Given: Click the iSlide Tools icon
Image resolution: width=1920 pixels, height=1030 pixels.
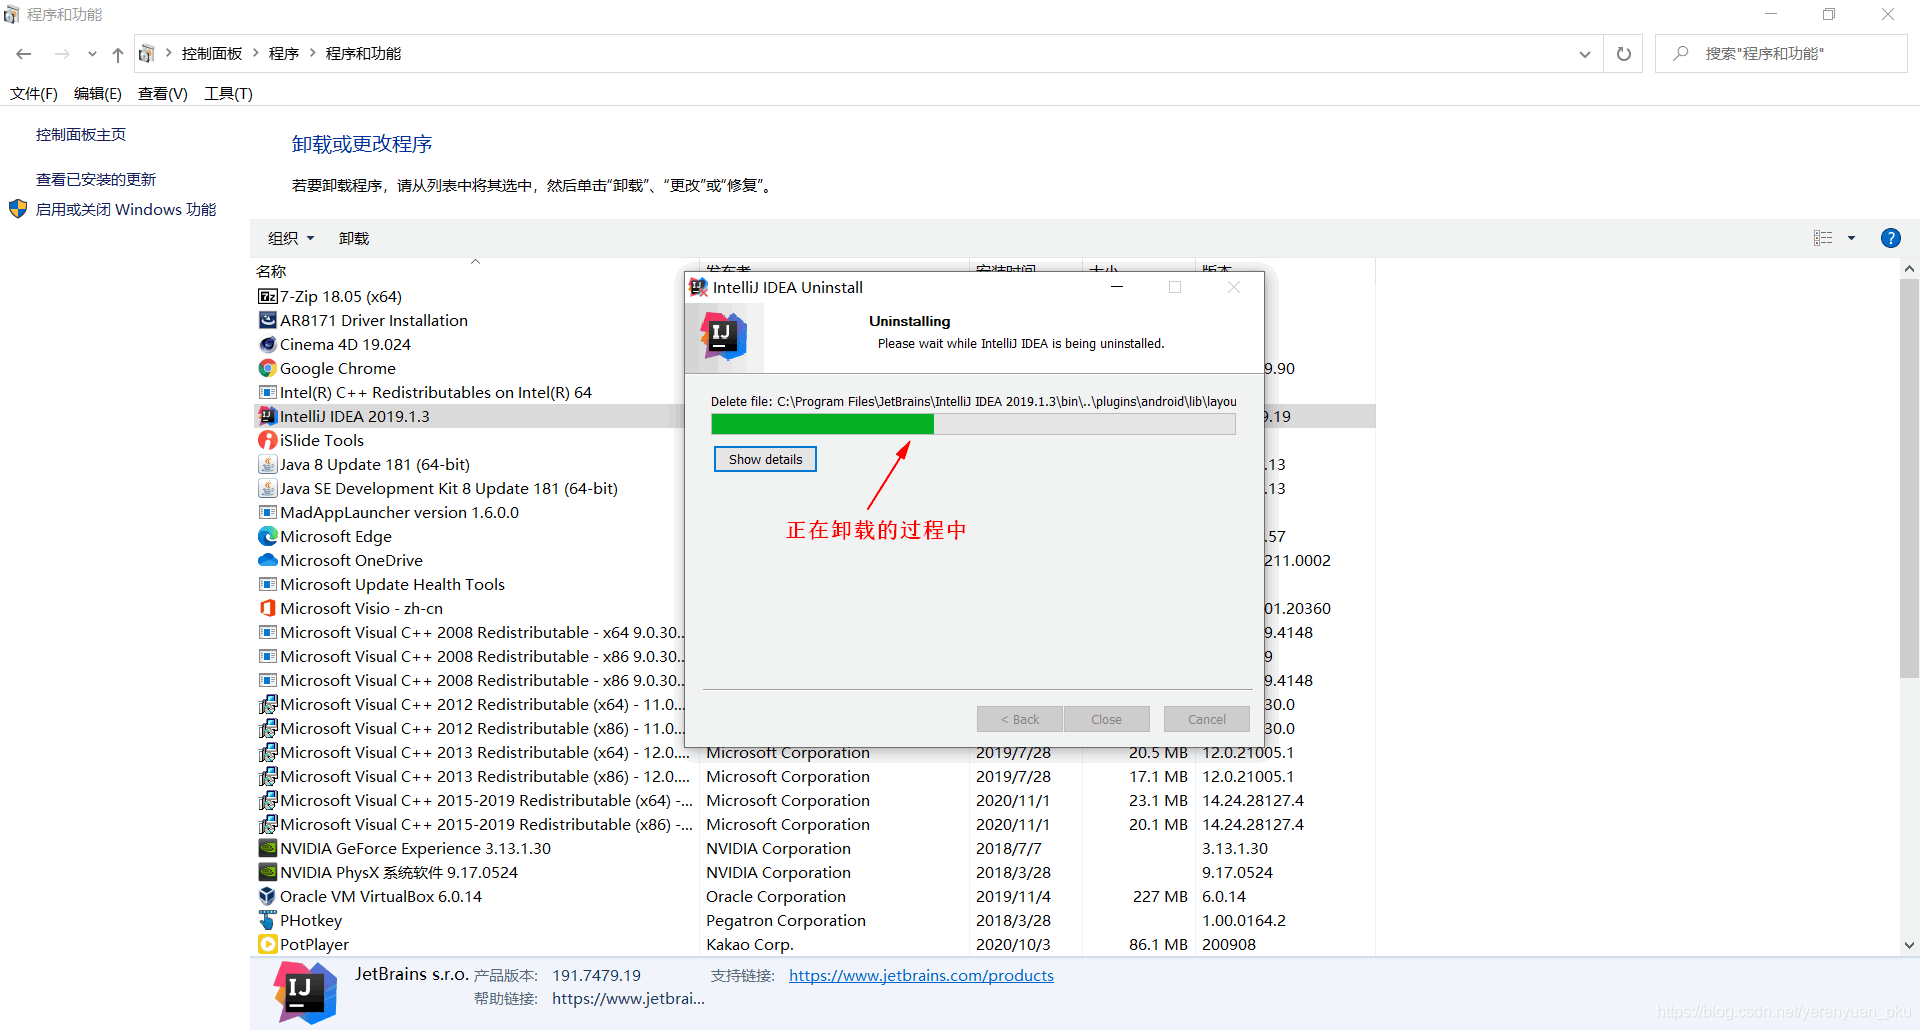Looking at the screenshot, I should pos(267,440).
